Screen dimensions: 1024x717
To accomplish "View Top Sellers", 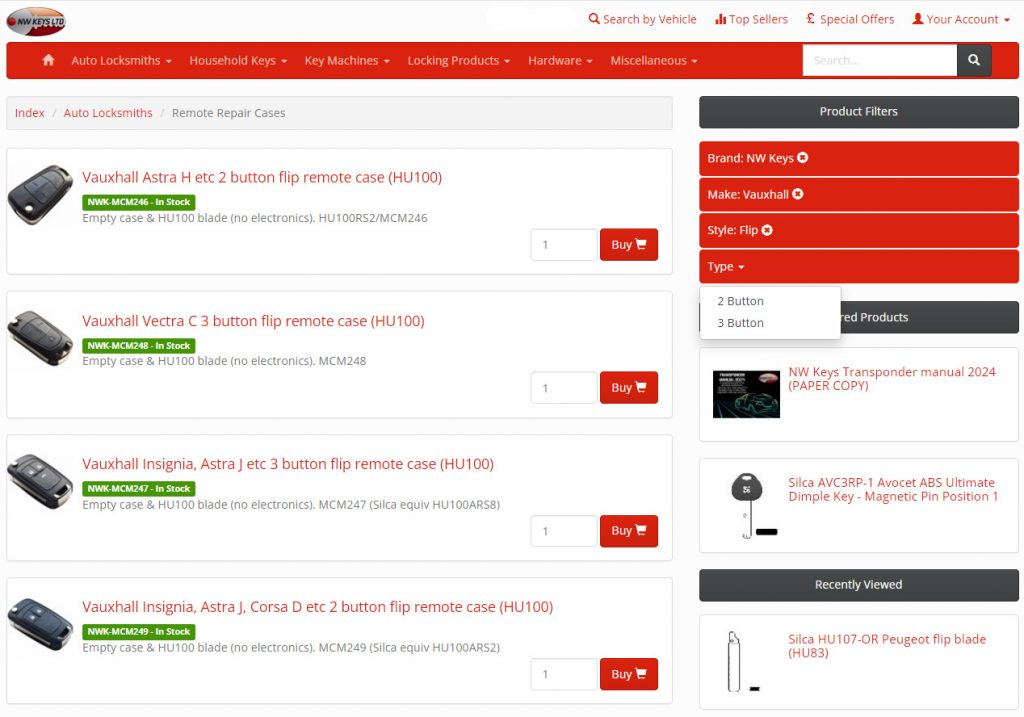I will click(x=752, y=19).
